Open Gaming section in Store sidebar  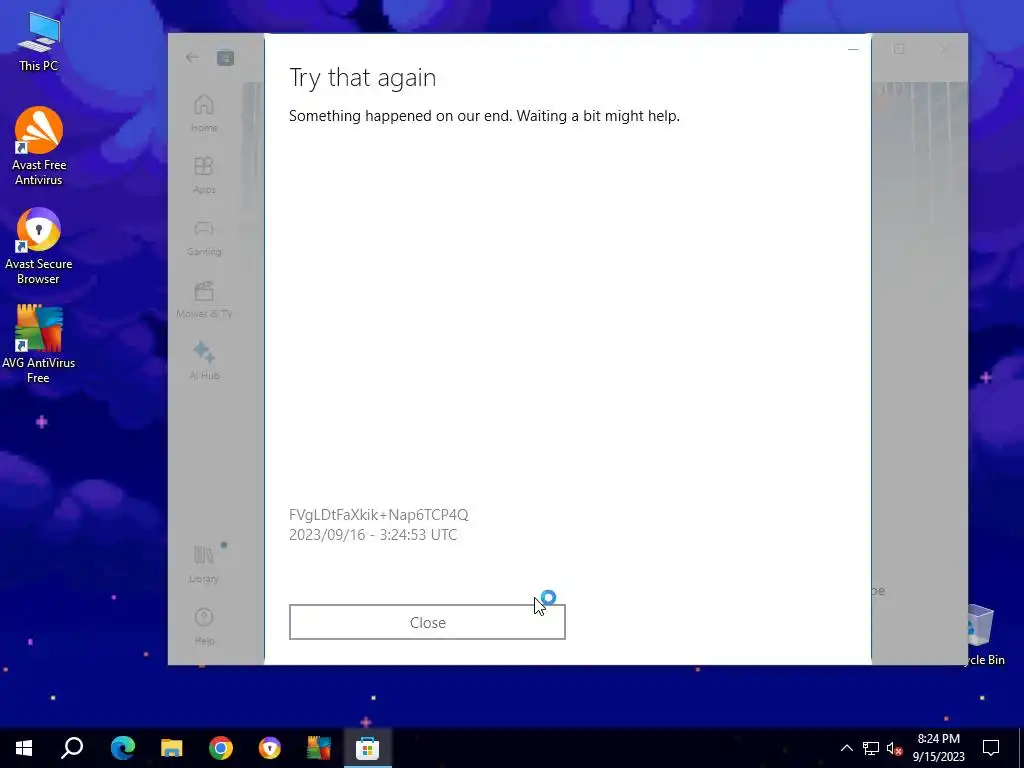[x=204, y=238]
